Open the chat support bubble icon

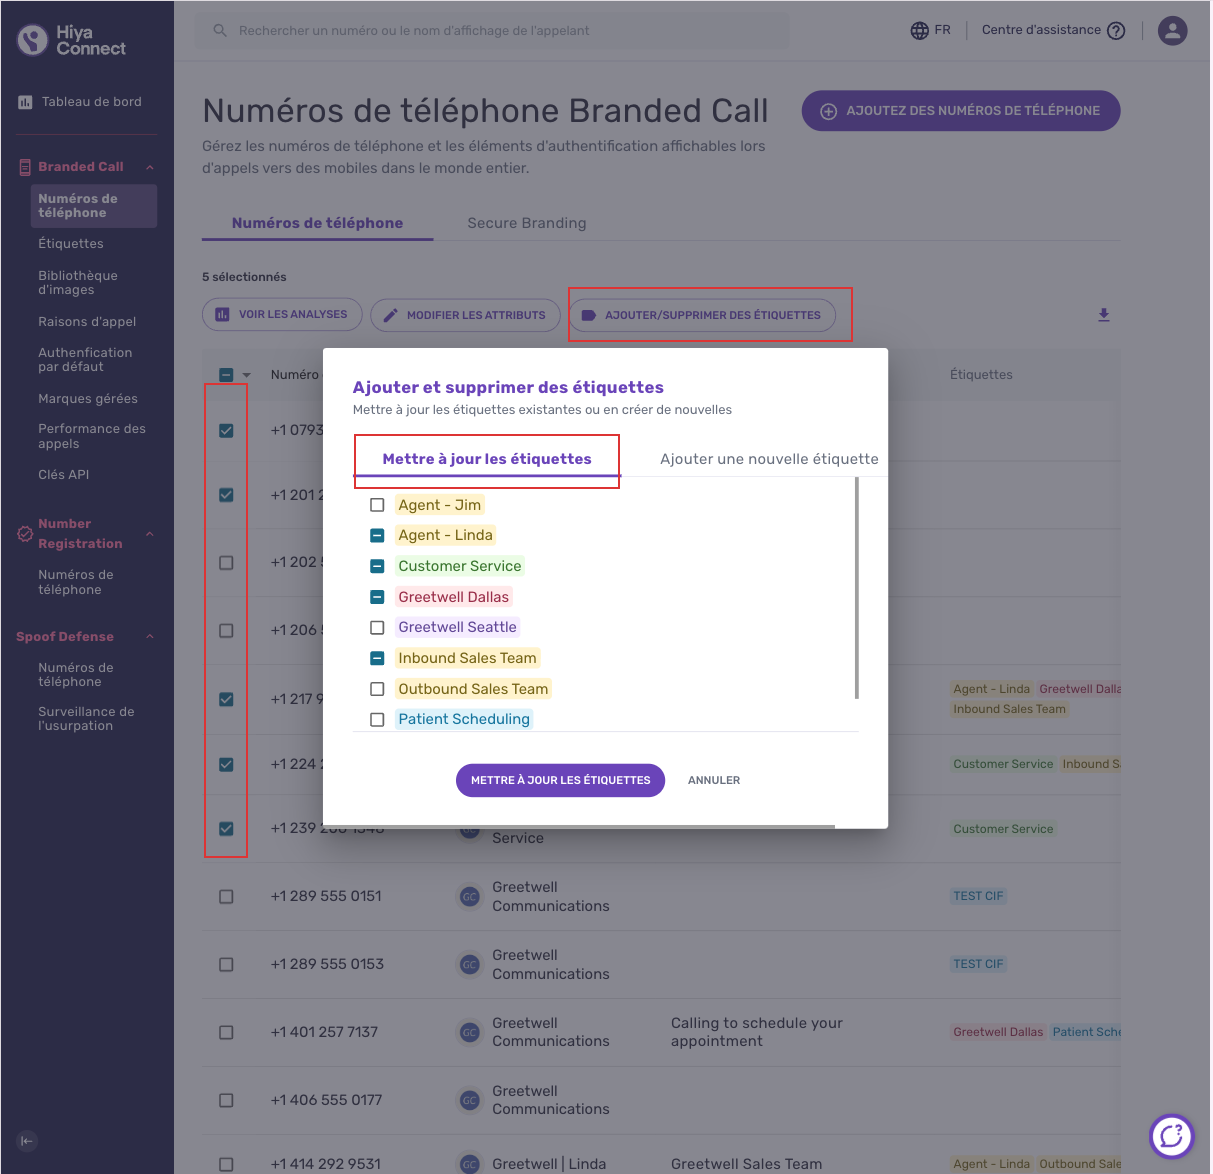pyautogui.click(x=1172, y=1137)
